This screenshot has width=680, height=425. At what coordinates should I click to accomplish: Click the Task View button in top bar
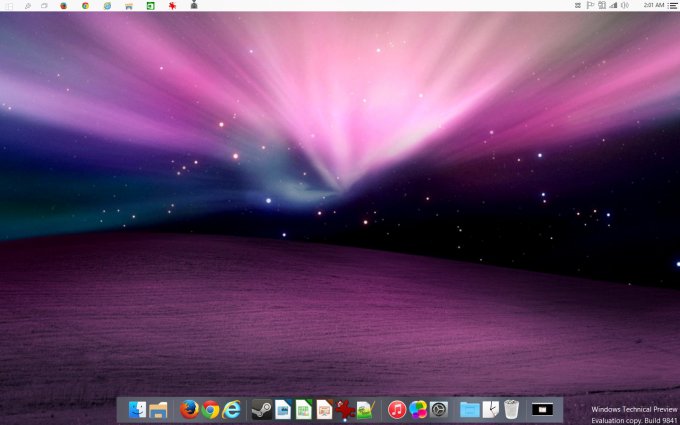44,5
